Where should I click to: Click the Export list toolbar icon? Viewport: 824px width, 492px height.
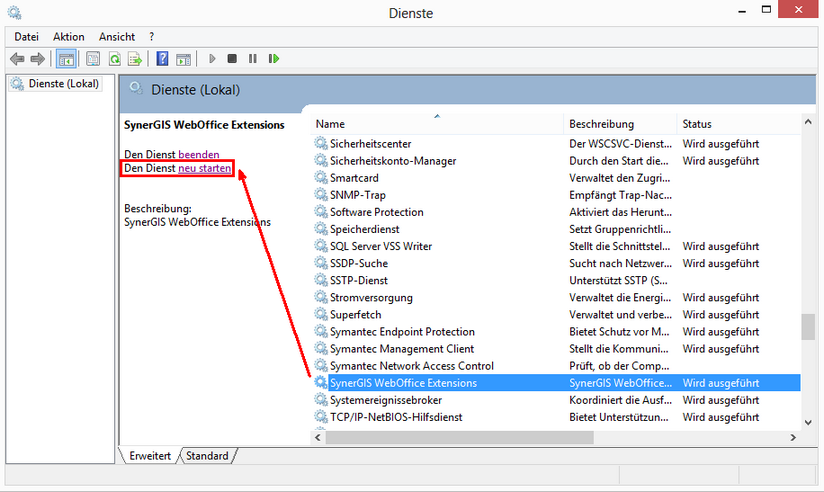[x=135, y=59]
